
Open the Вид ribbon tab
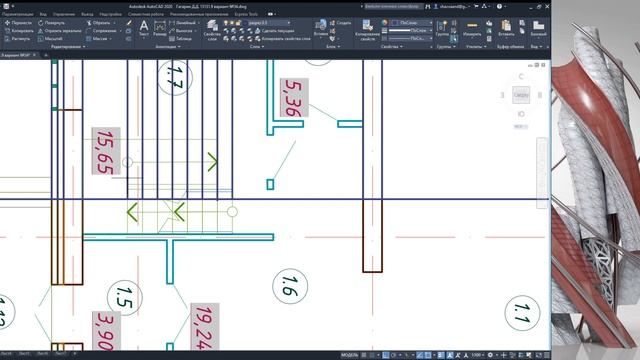[43, 14]
